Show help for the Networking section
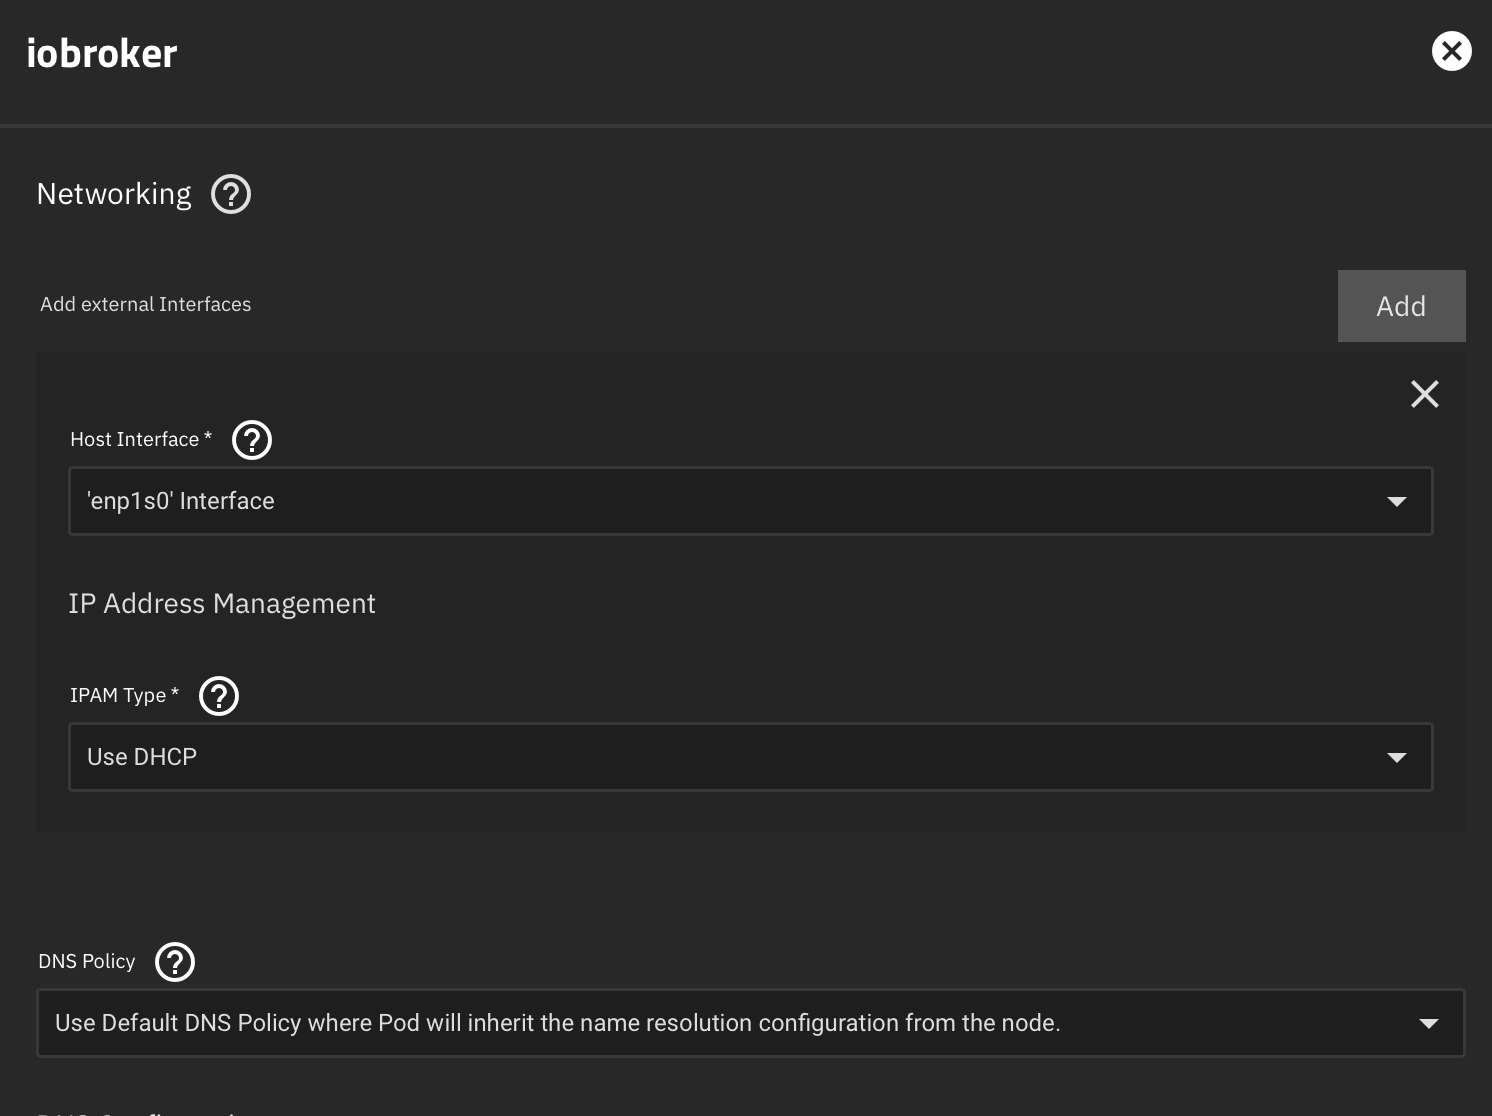 pos(231,194)
